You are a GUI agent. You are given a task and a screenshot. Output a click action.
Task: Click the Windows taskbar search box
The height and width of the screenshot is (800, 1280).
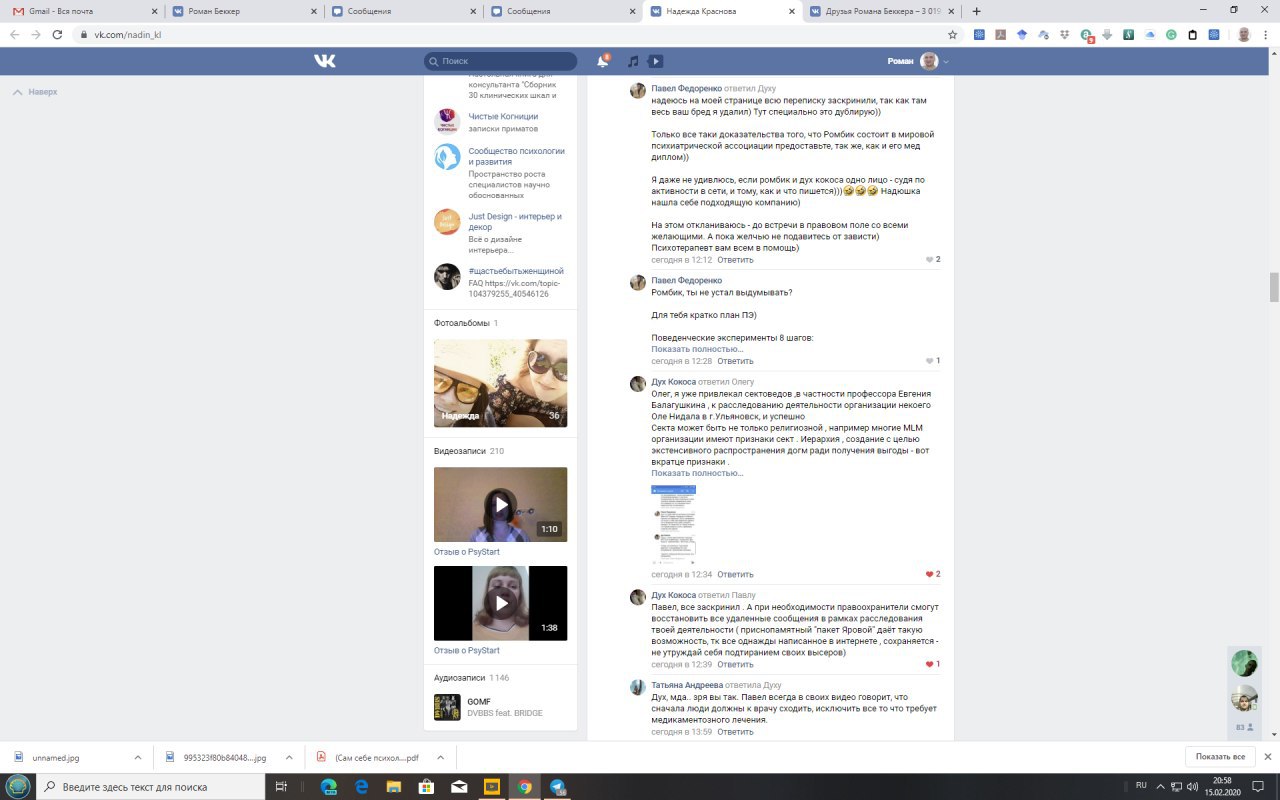coord(152,787)
